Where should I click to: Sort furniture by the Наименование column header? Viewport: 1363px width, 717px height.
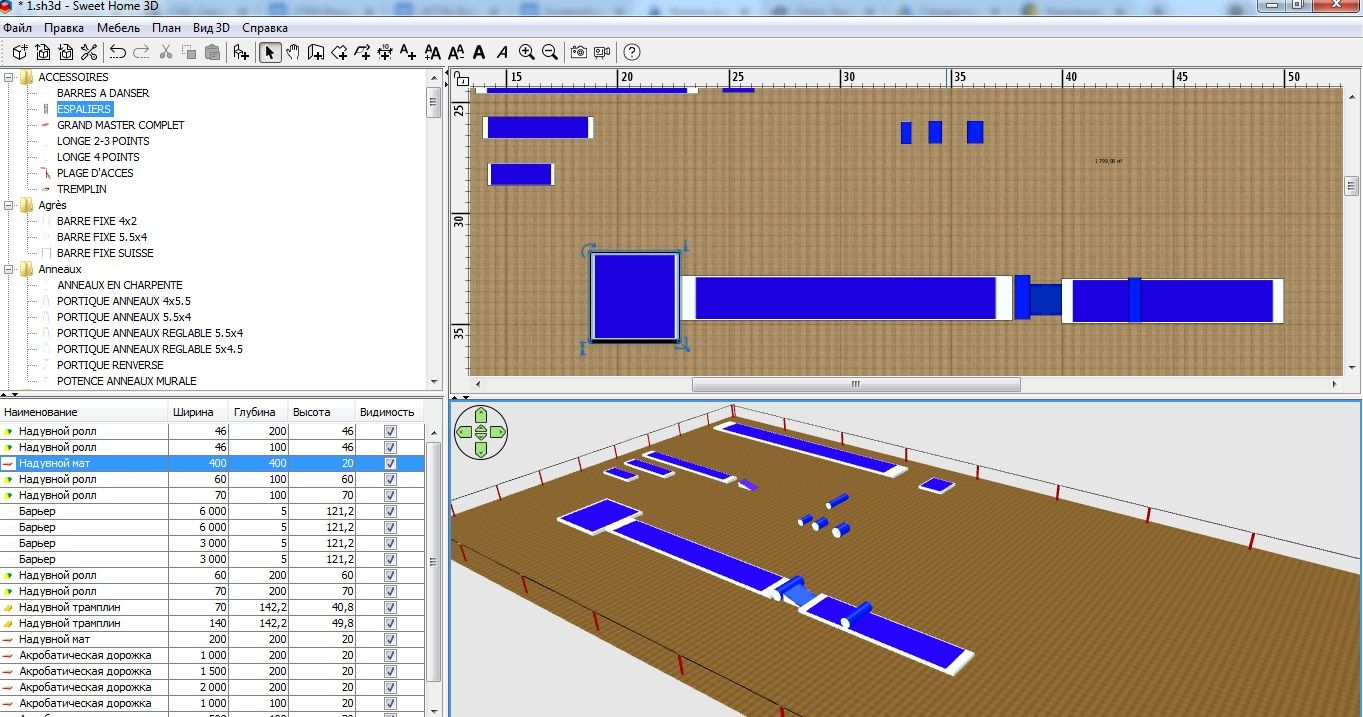click(x=84, y=412)
